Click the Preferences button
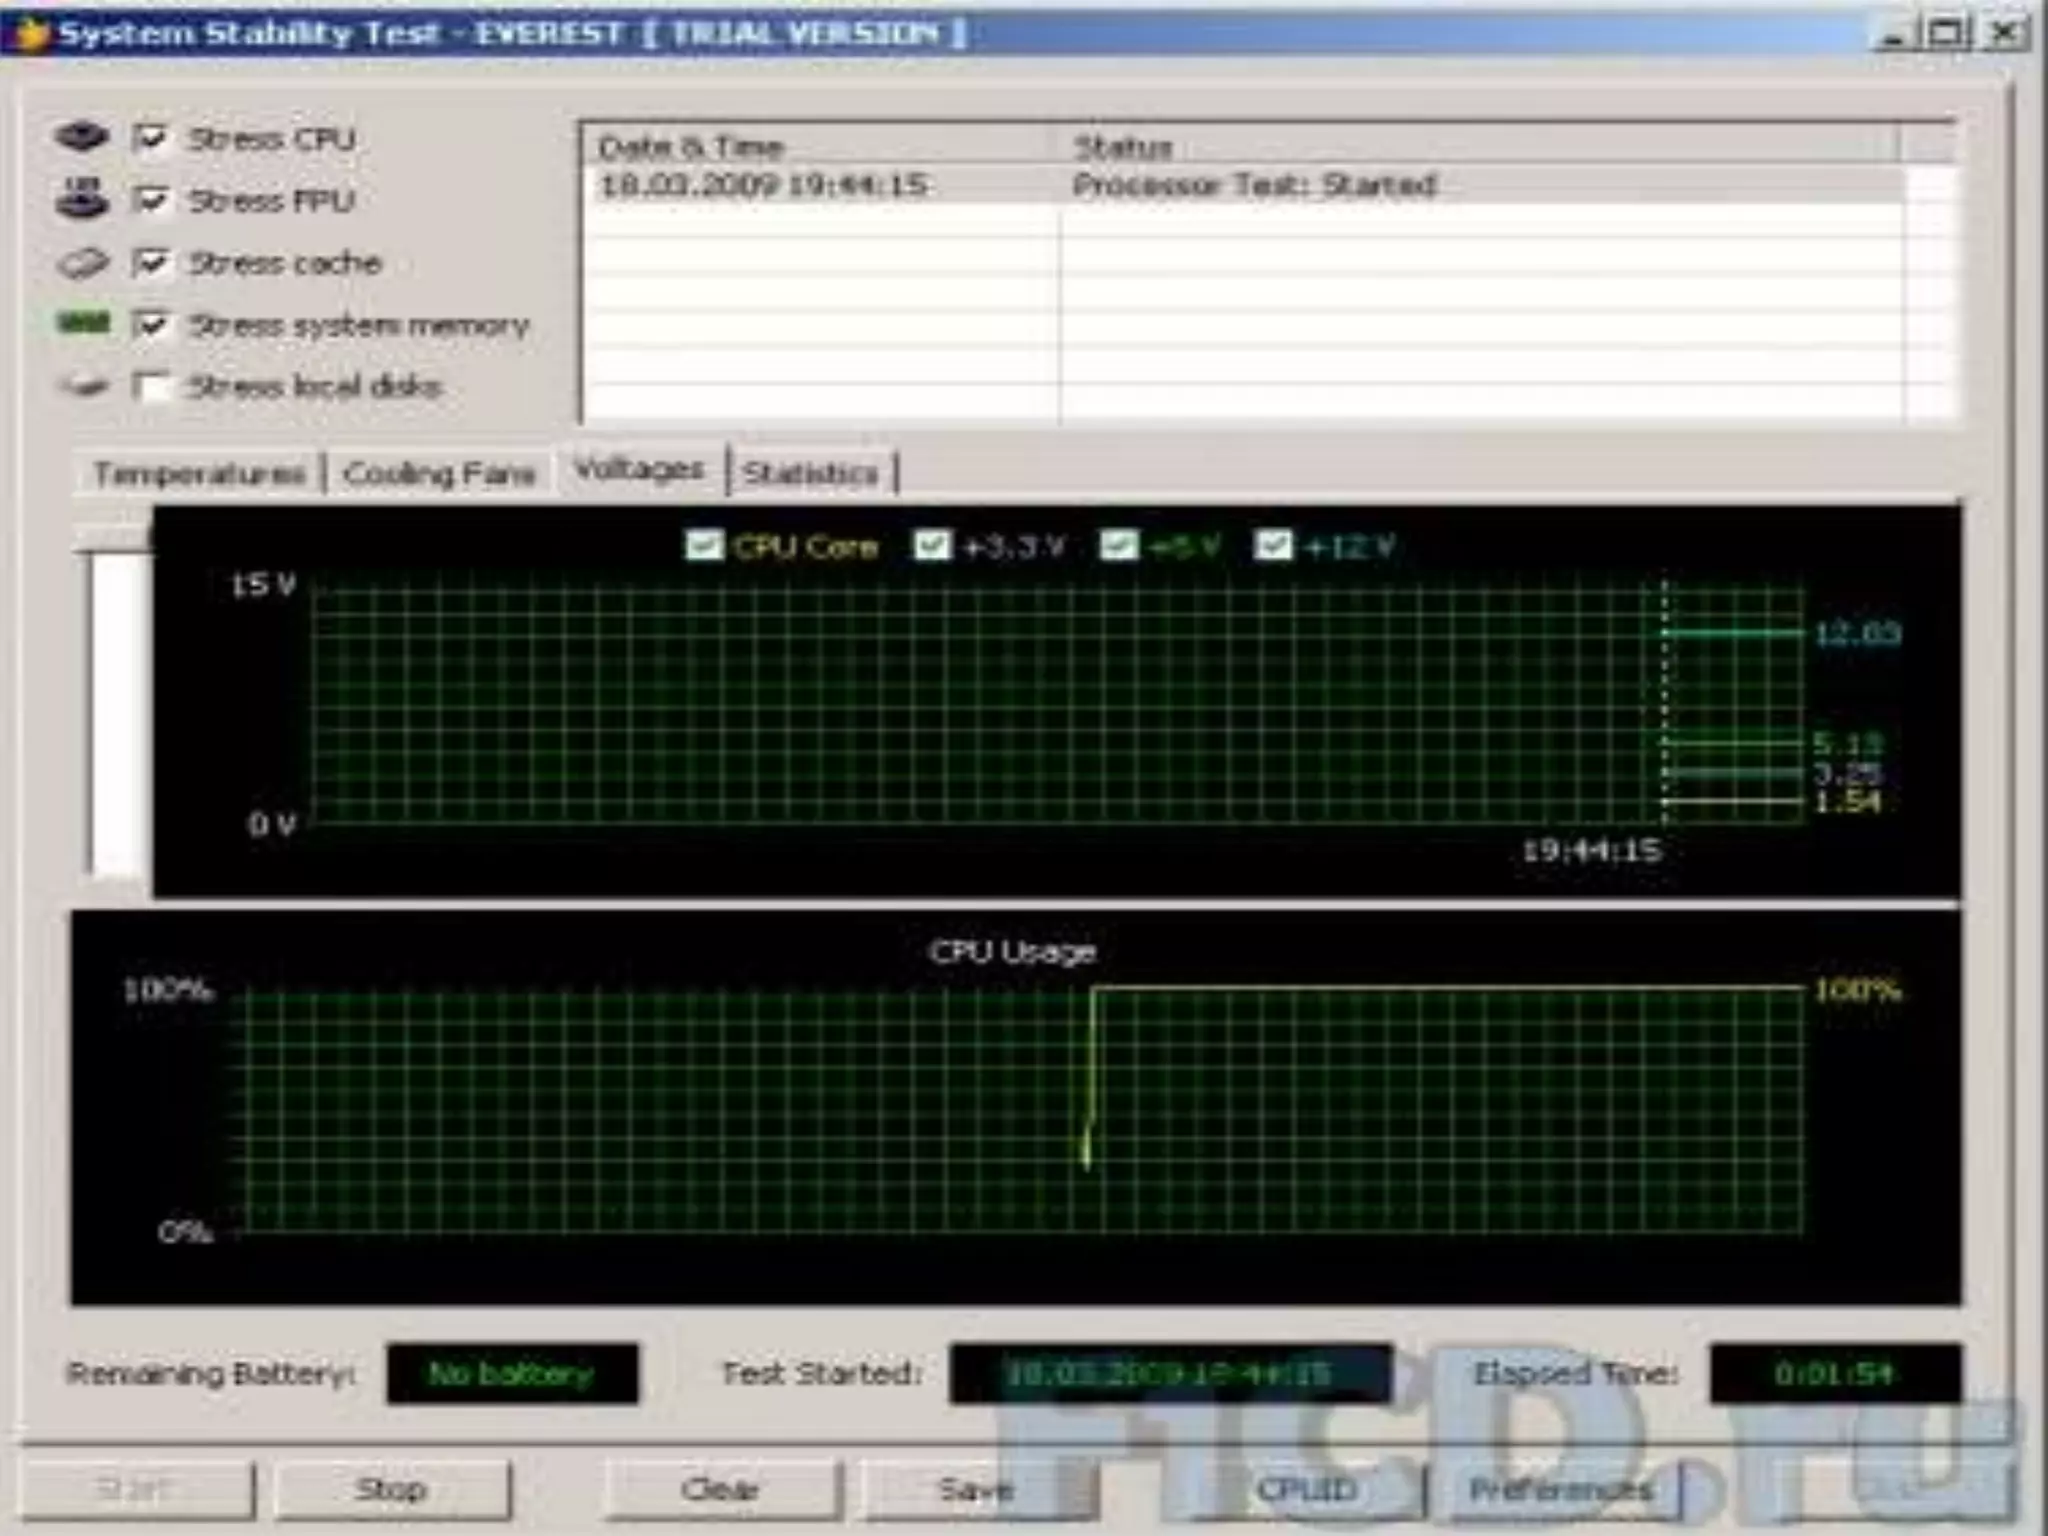Viewport: 2048px width, 1536px height. [x=1560, y=1489]
